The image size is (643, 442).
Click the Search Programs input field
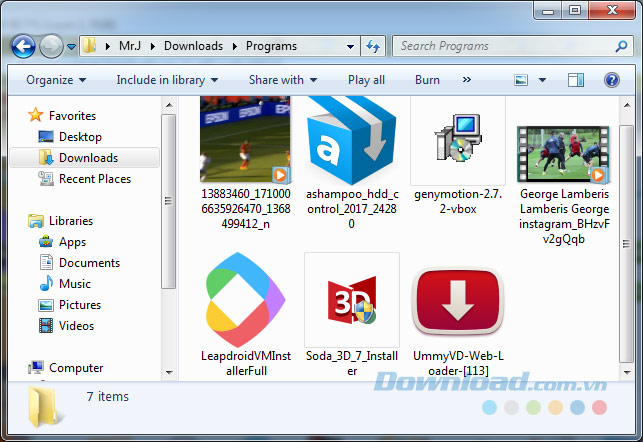(x=500, y=46)
